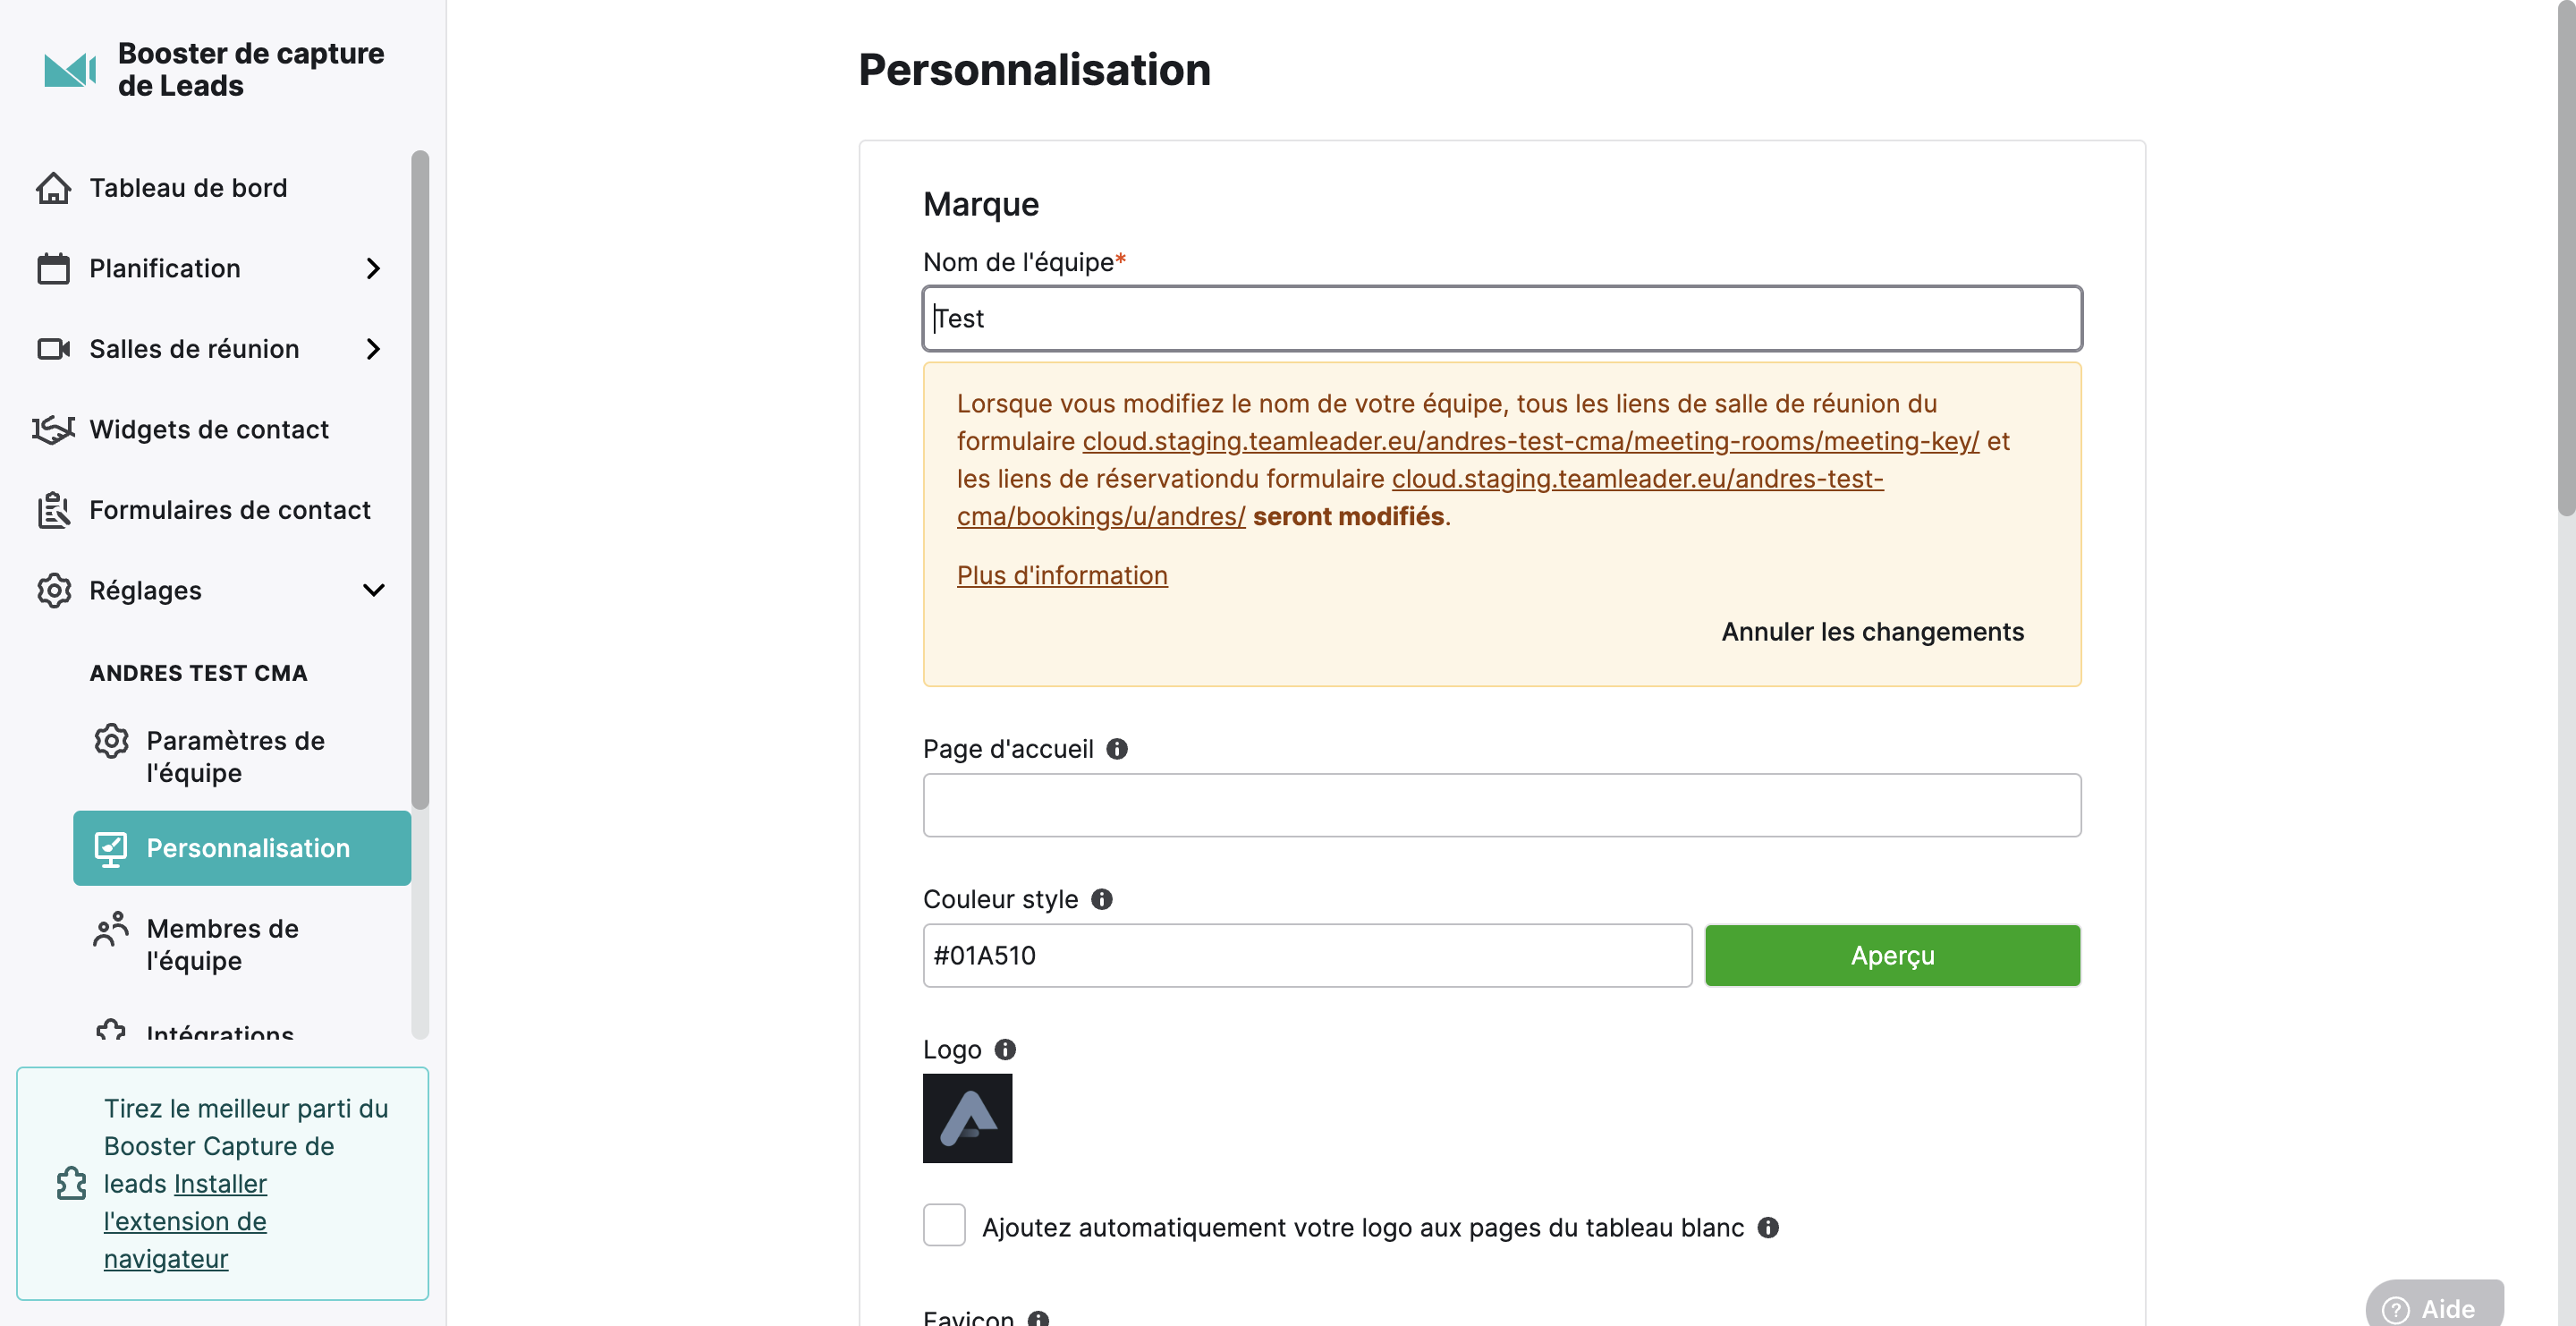The image size is (2576, 1326).
Task: Enable automatic logo on whiteboard pages
Action: click(944, 1225)
